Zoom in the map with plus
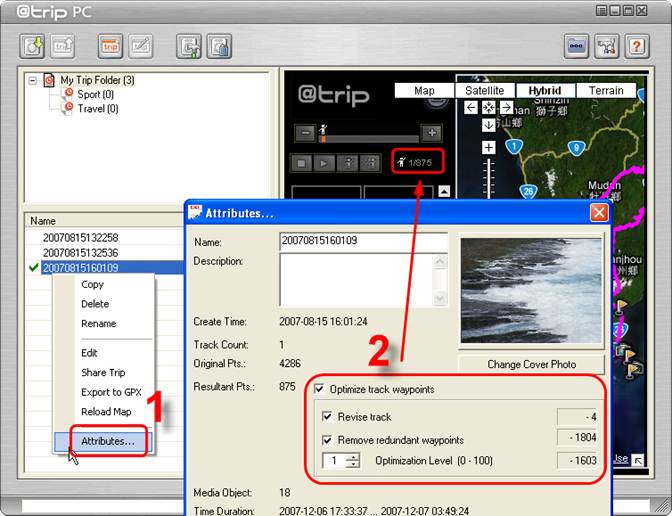This screenshot has width=672, height=516. (489, 147)
